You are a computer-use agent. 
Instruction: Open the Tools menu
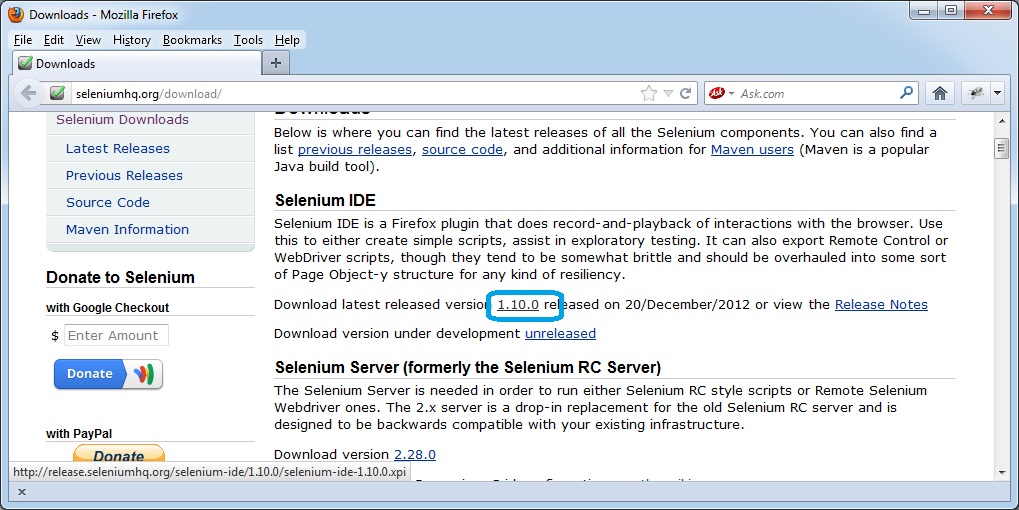248,40
